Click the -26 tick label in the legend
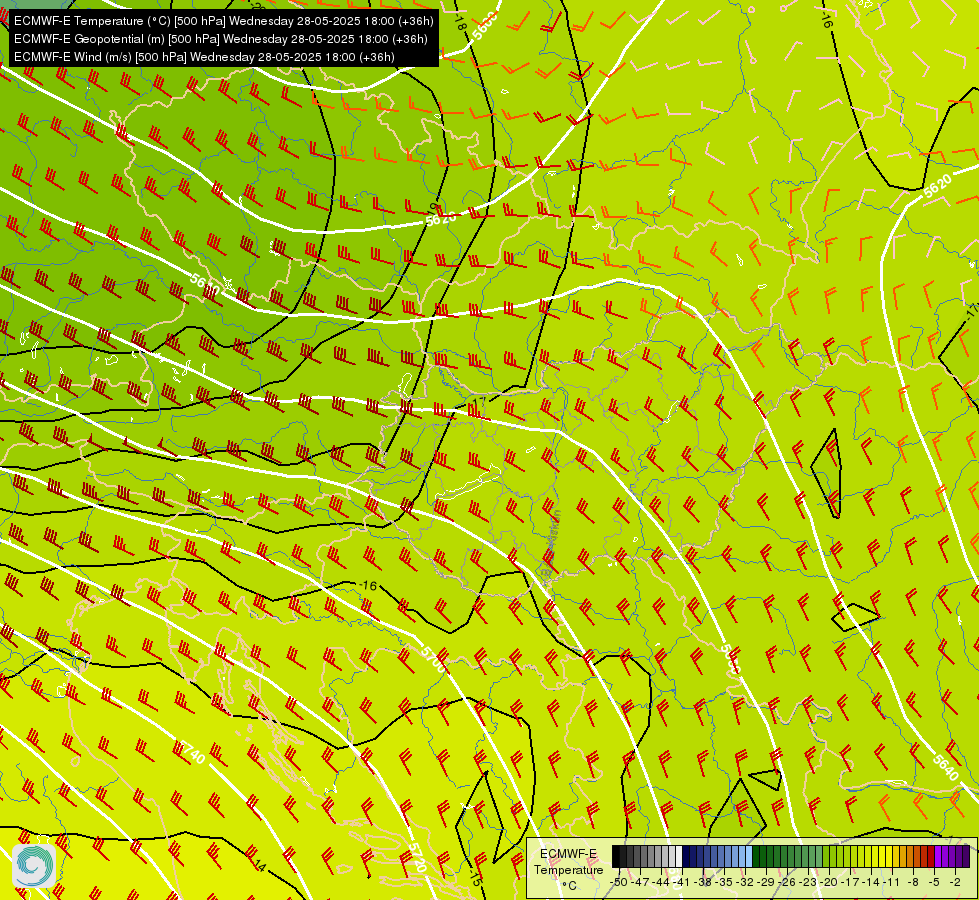Screen dimensions: 979x900 click(x=788, y=882)
